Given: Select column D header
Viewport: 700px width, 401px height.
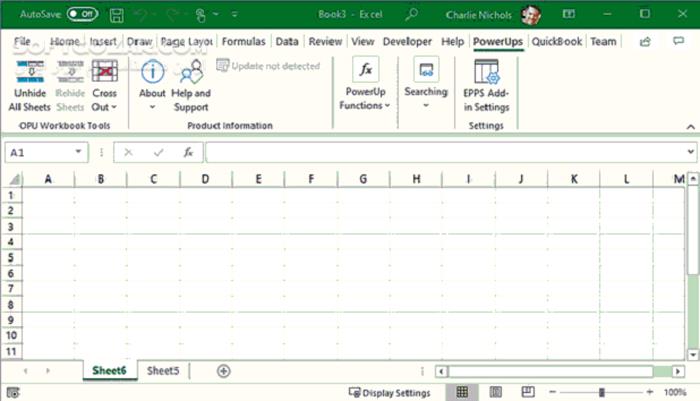Looking at the screenshot, I should (205, 179).
